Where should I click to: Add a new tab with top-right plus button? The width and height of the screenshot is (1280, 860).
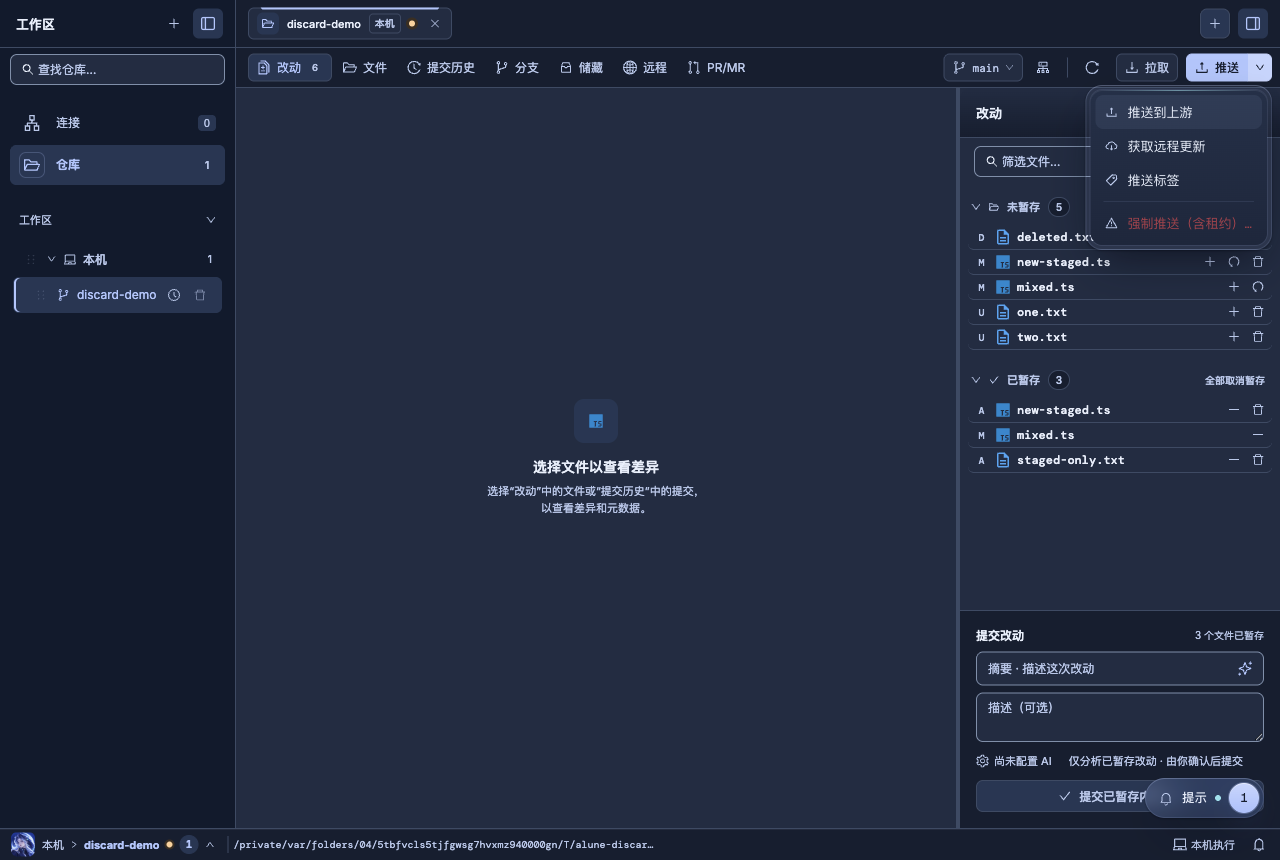pyautogui.click(x=1215, y=23)
